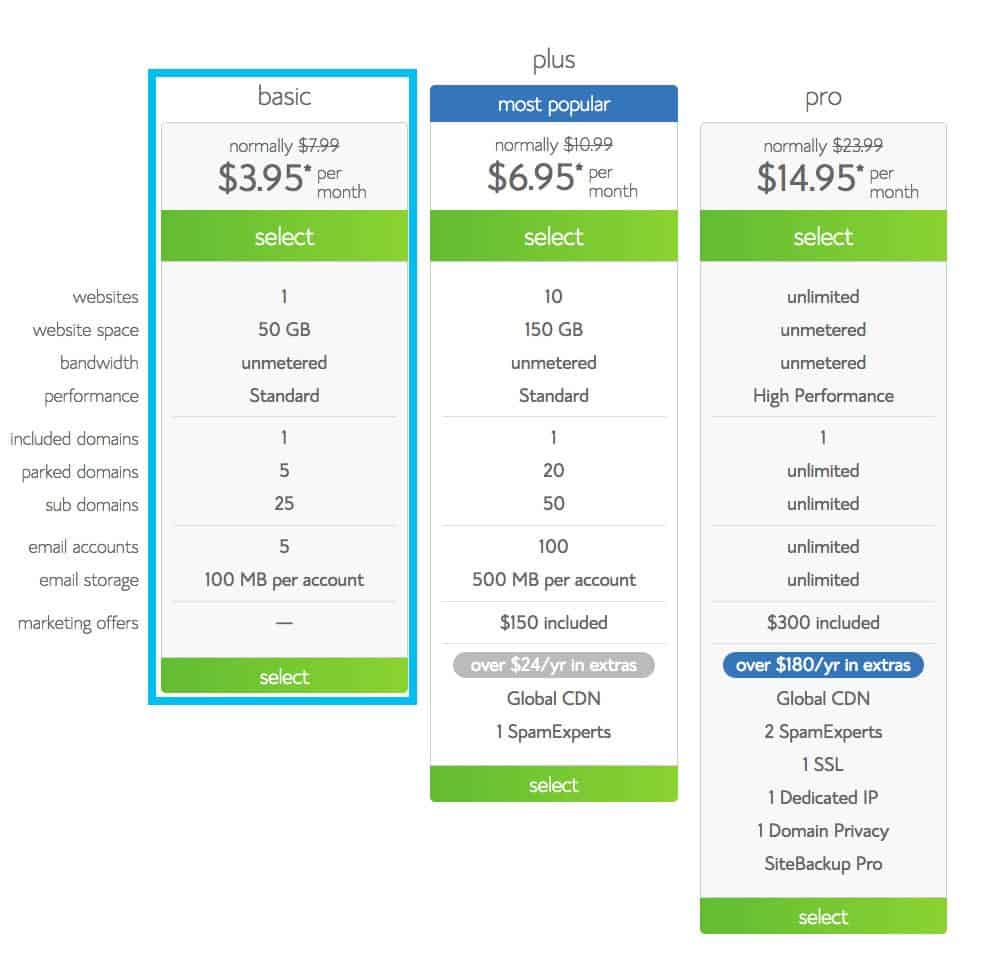Click the pro plan heading

(x=823, y=98)
